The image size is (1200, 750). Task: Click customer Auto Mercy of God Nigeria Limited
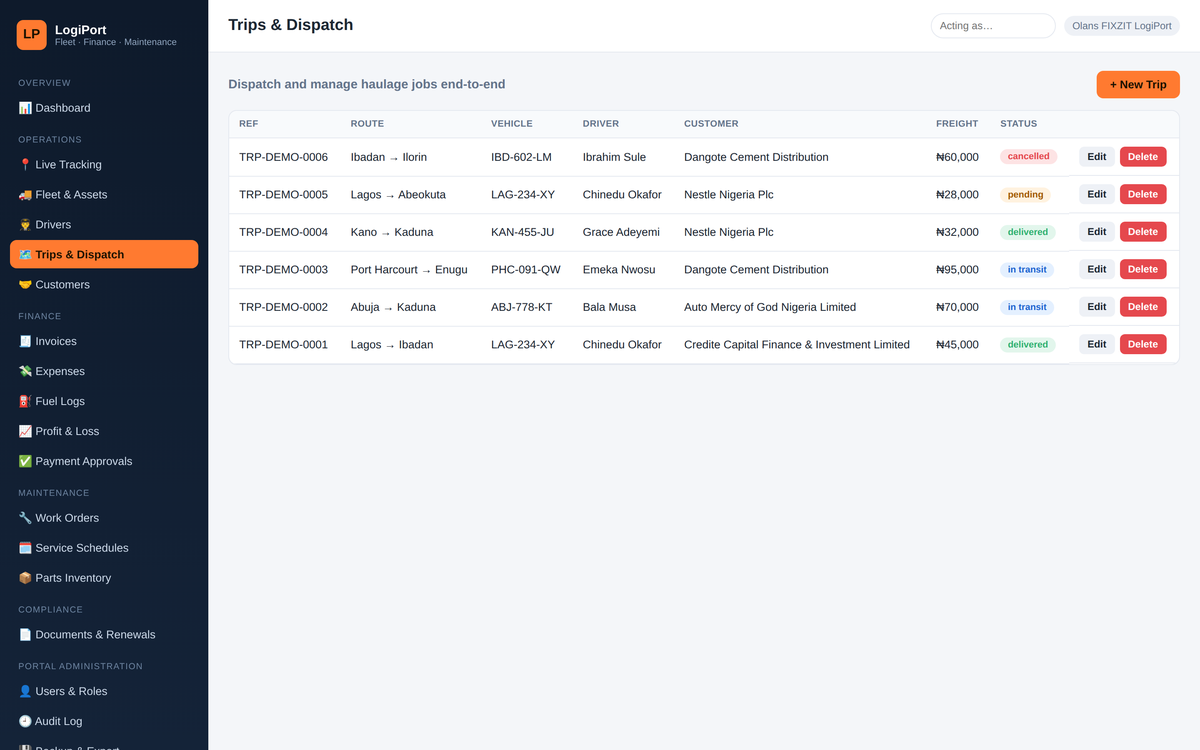tap(770, 307)
